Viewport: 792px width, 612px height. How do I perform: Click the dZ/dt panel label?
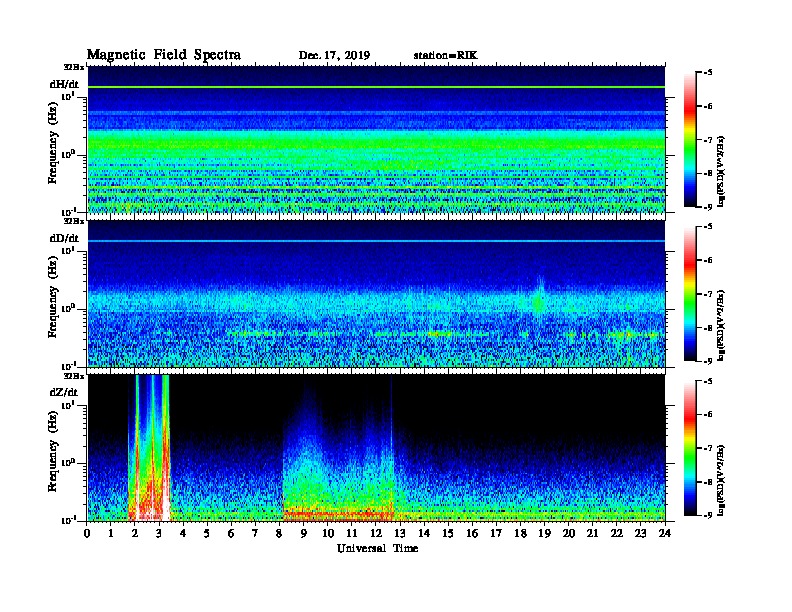[x=64, y=392]
